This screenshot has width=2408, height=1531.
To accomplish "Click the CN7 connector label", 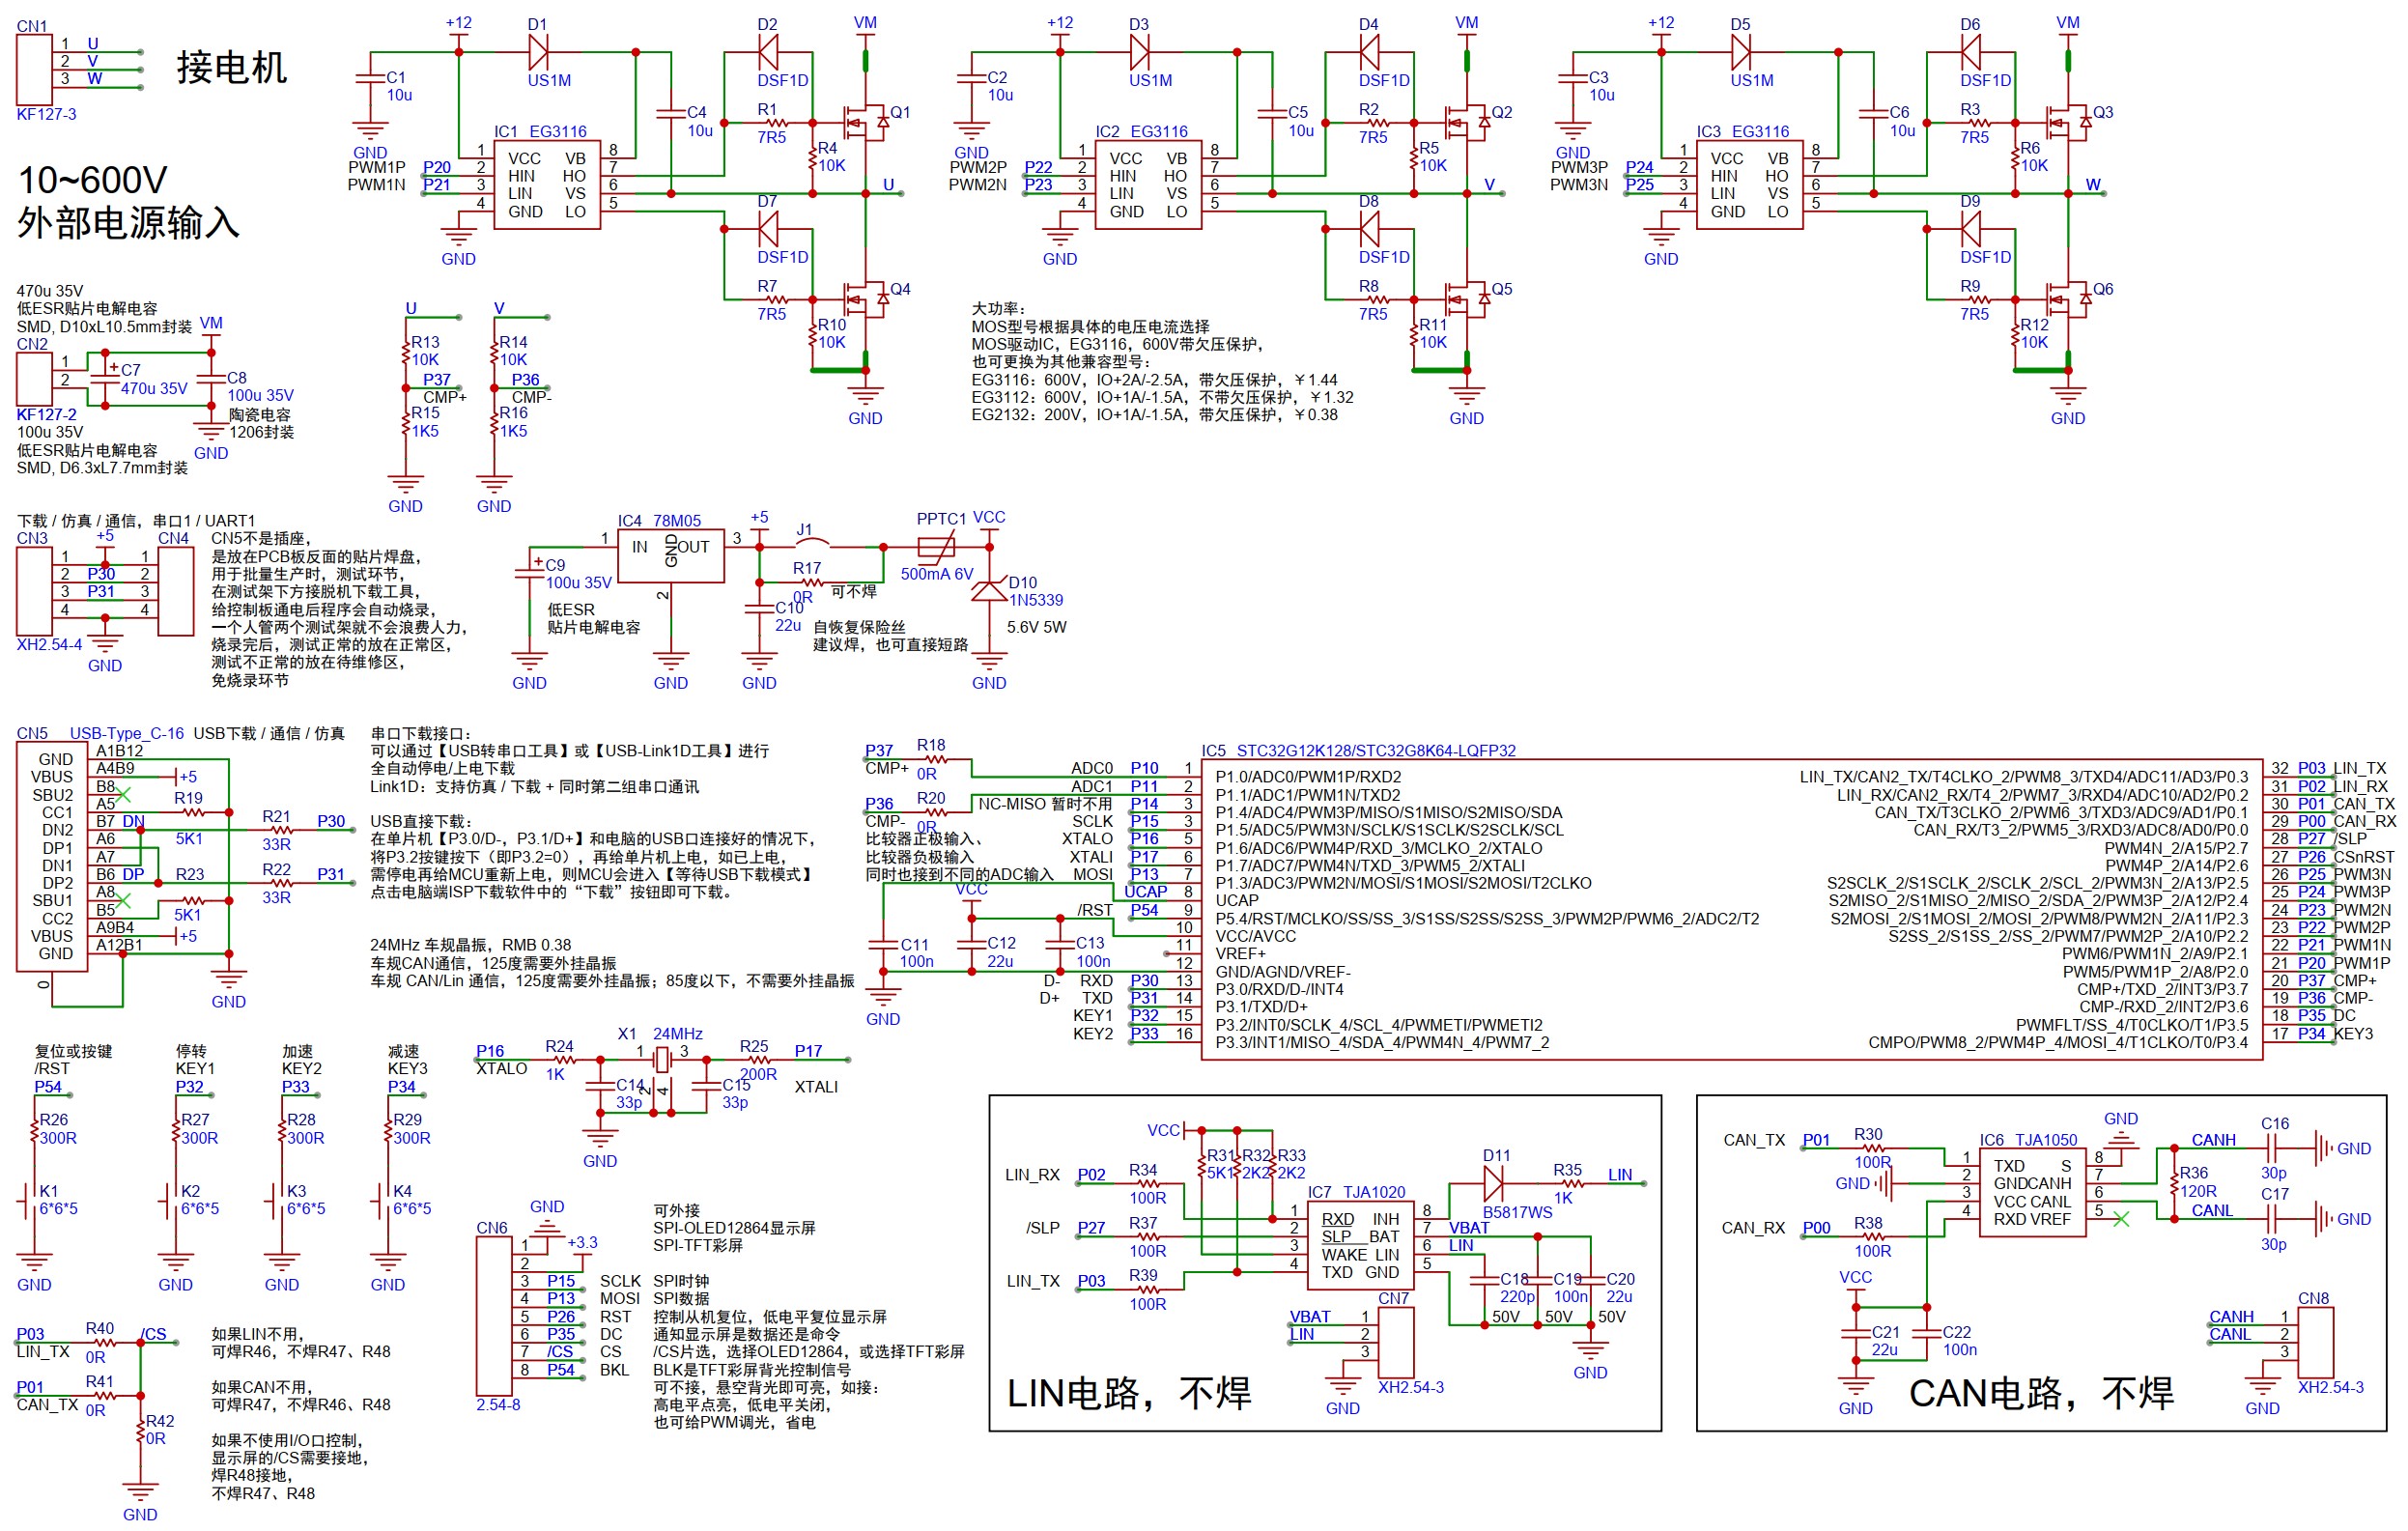I will [1393, 1298].
